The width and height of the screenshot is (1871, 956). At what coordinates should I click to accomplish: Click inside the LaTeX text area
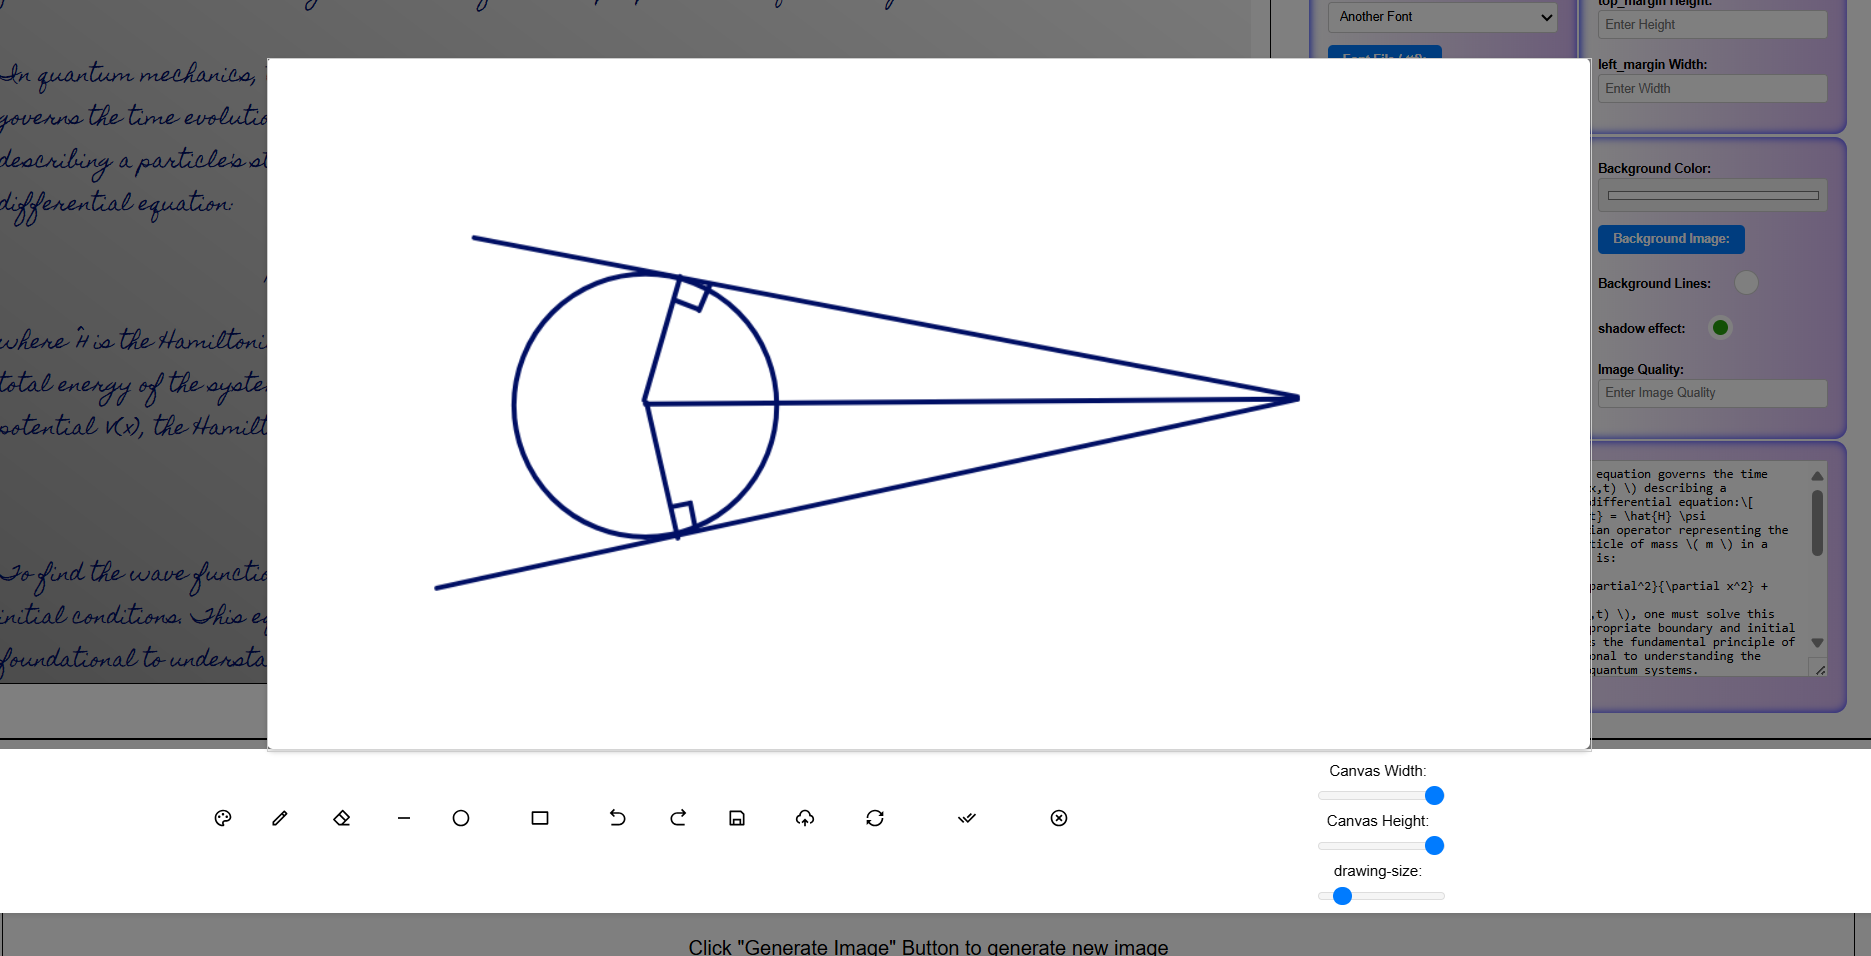click(x=1698, y=571)
